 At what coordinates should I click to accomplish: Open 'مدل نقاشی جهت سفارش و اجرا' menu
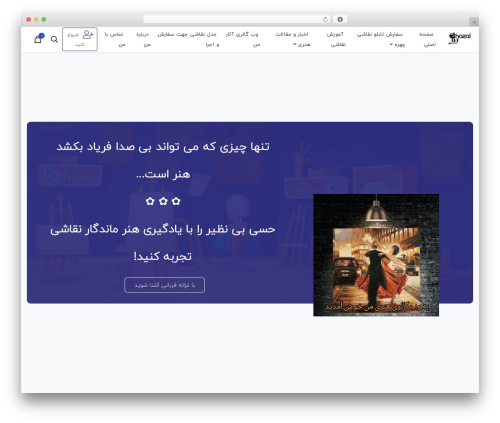[187, 39]
